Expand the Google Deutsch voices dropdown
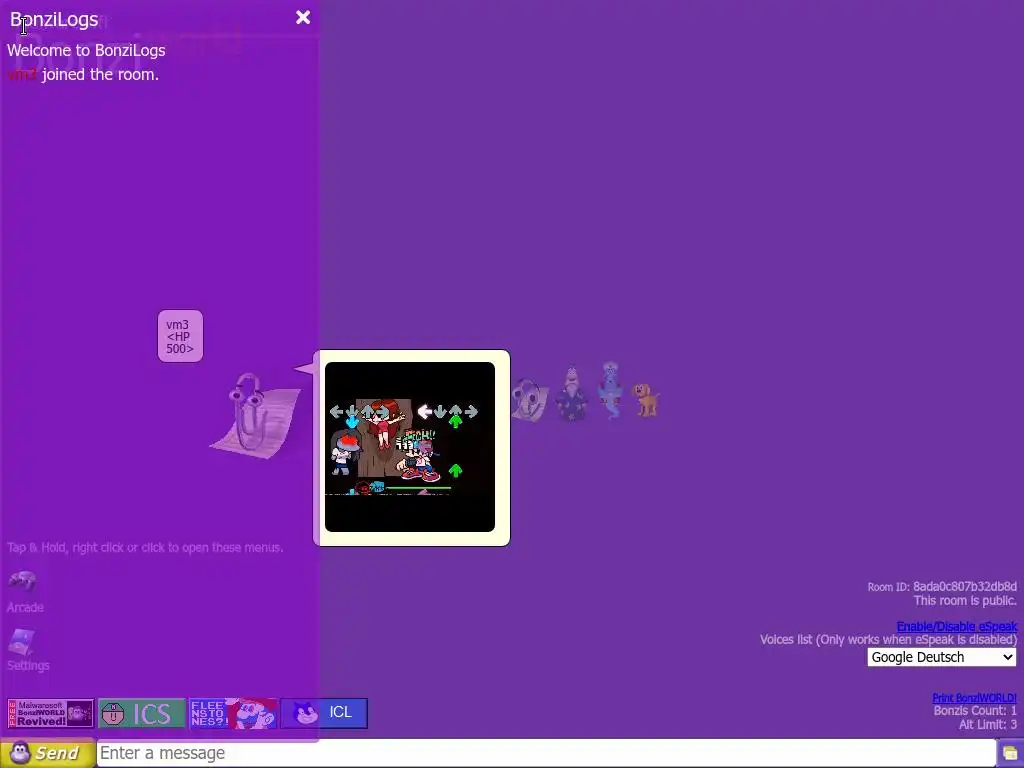Viewport: 1024px width, 768px height. (x=942, y=657)
